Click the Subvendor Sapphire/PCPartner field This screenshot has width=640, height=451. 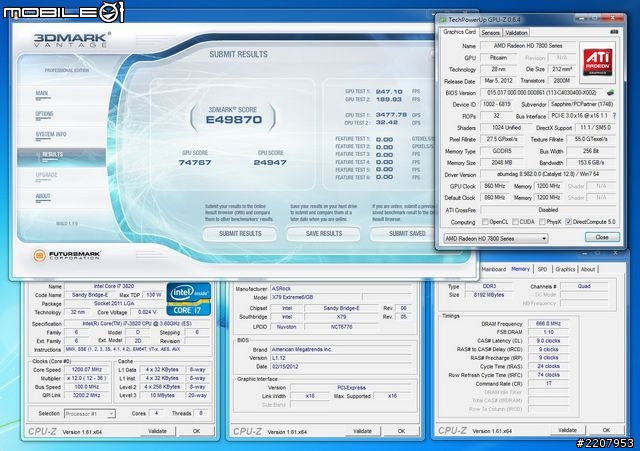(582, 104)
